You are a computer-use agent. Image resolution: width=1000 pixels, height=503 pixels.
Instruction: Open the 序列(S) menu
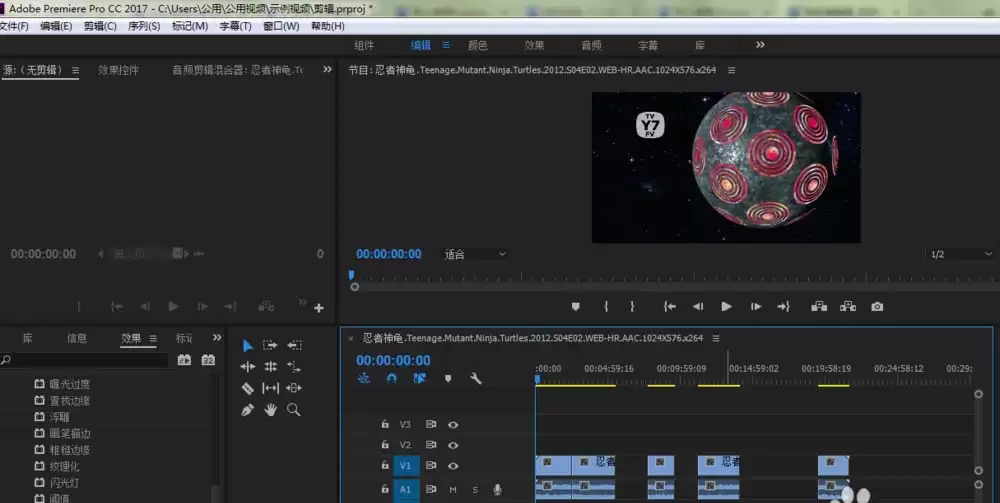click(x=144, y=26)
